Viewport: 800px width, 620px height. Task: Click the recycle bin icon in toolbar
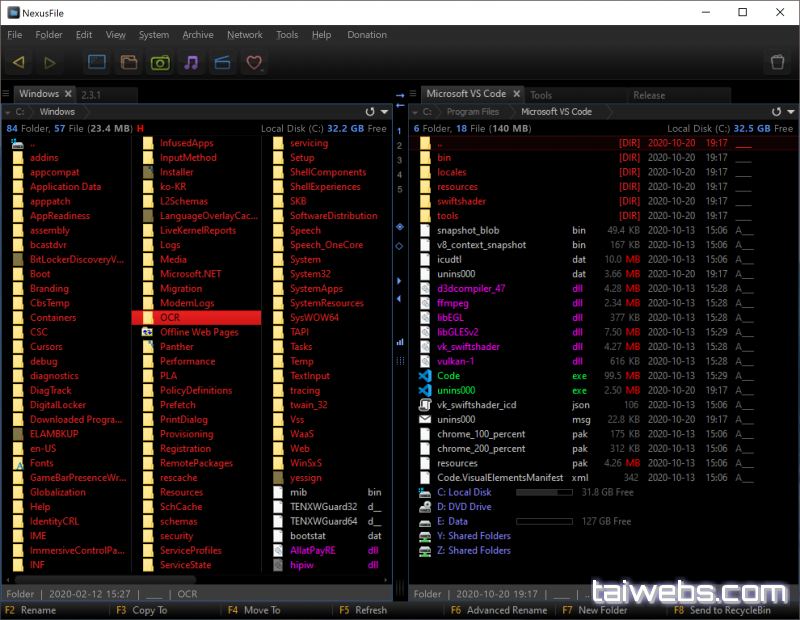tap(775, 63)
